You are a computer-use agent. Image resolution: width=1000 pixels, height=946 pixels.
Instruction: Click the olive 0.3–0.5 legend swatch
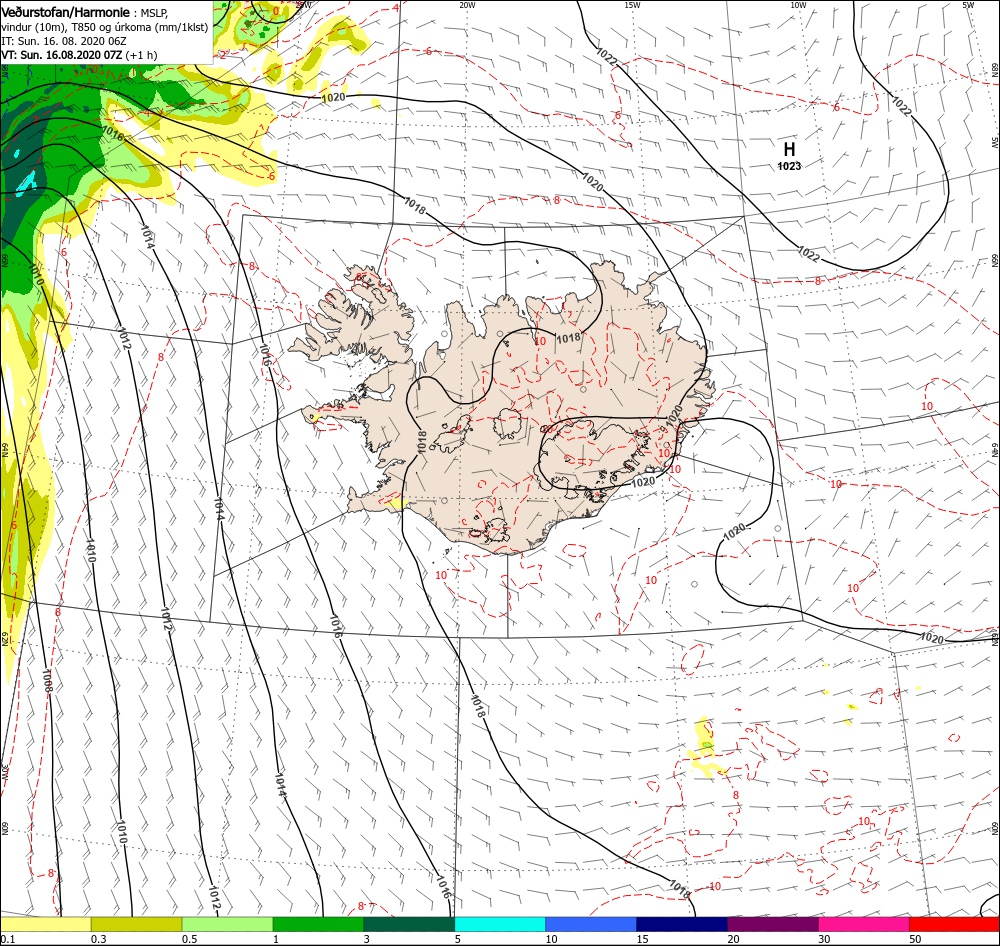(136, 924)
